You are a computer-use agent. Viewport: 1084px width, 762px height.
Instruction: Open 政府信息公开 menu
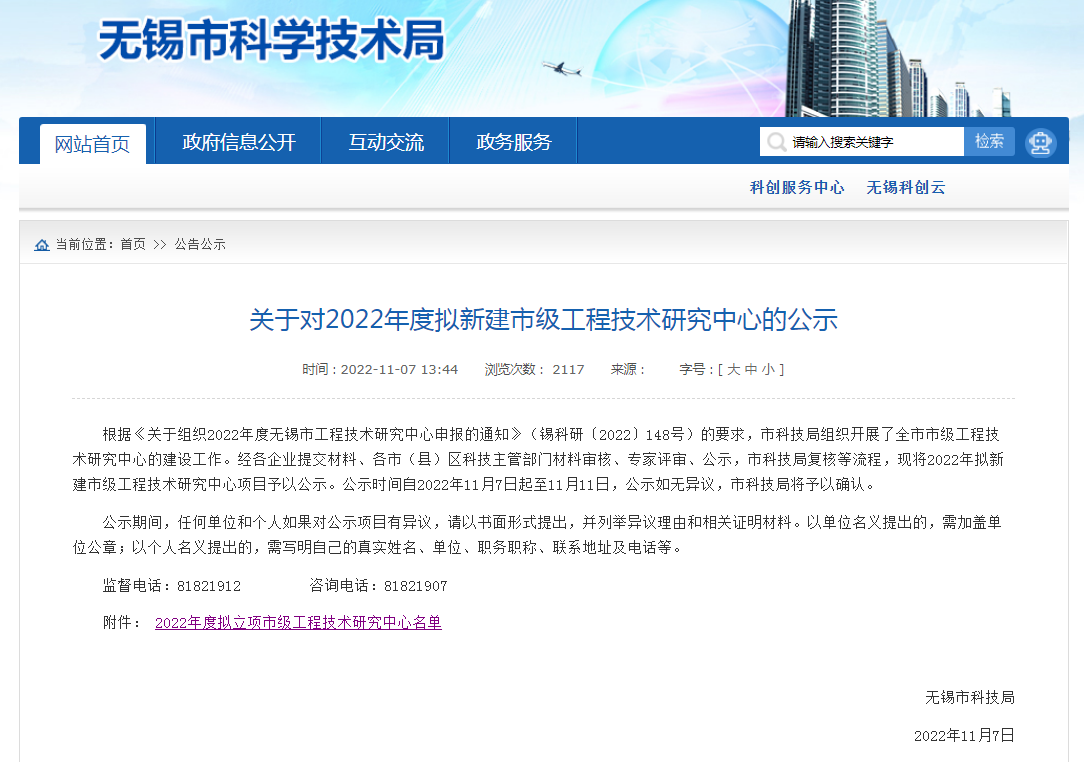click(x=239, y=142)
